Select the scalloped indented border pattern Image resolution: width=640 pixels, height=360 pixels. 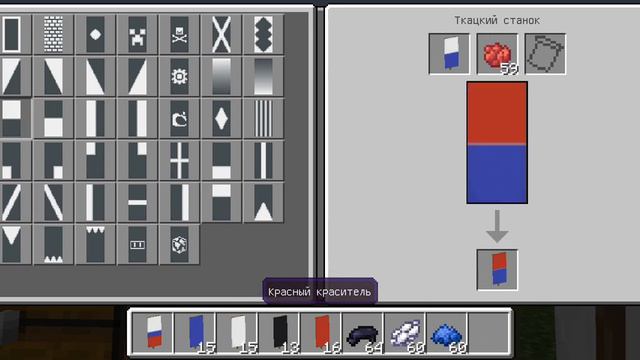tap(264, 34)
